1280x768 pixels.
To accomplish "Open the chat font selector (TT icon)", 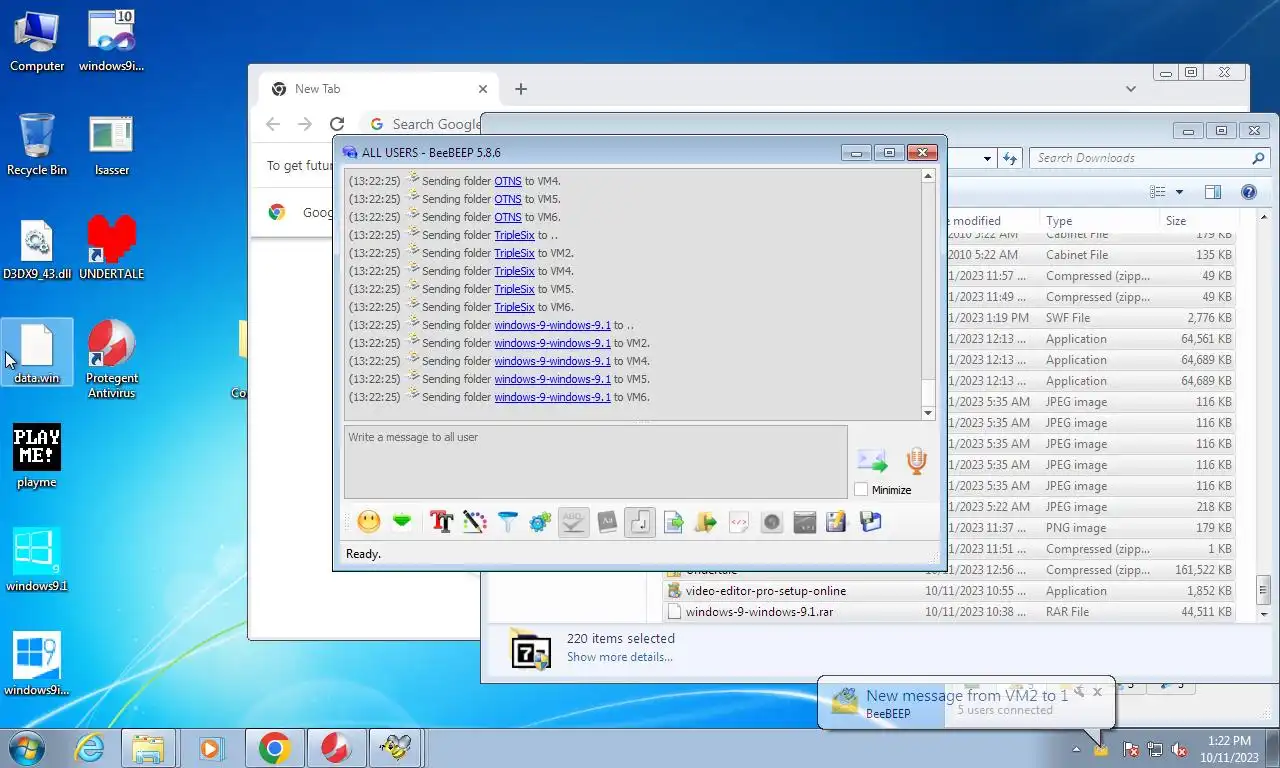I will point(441,521).
